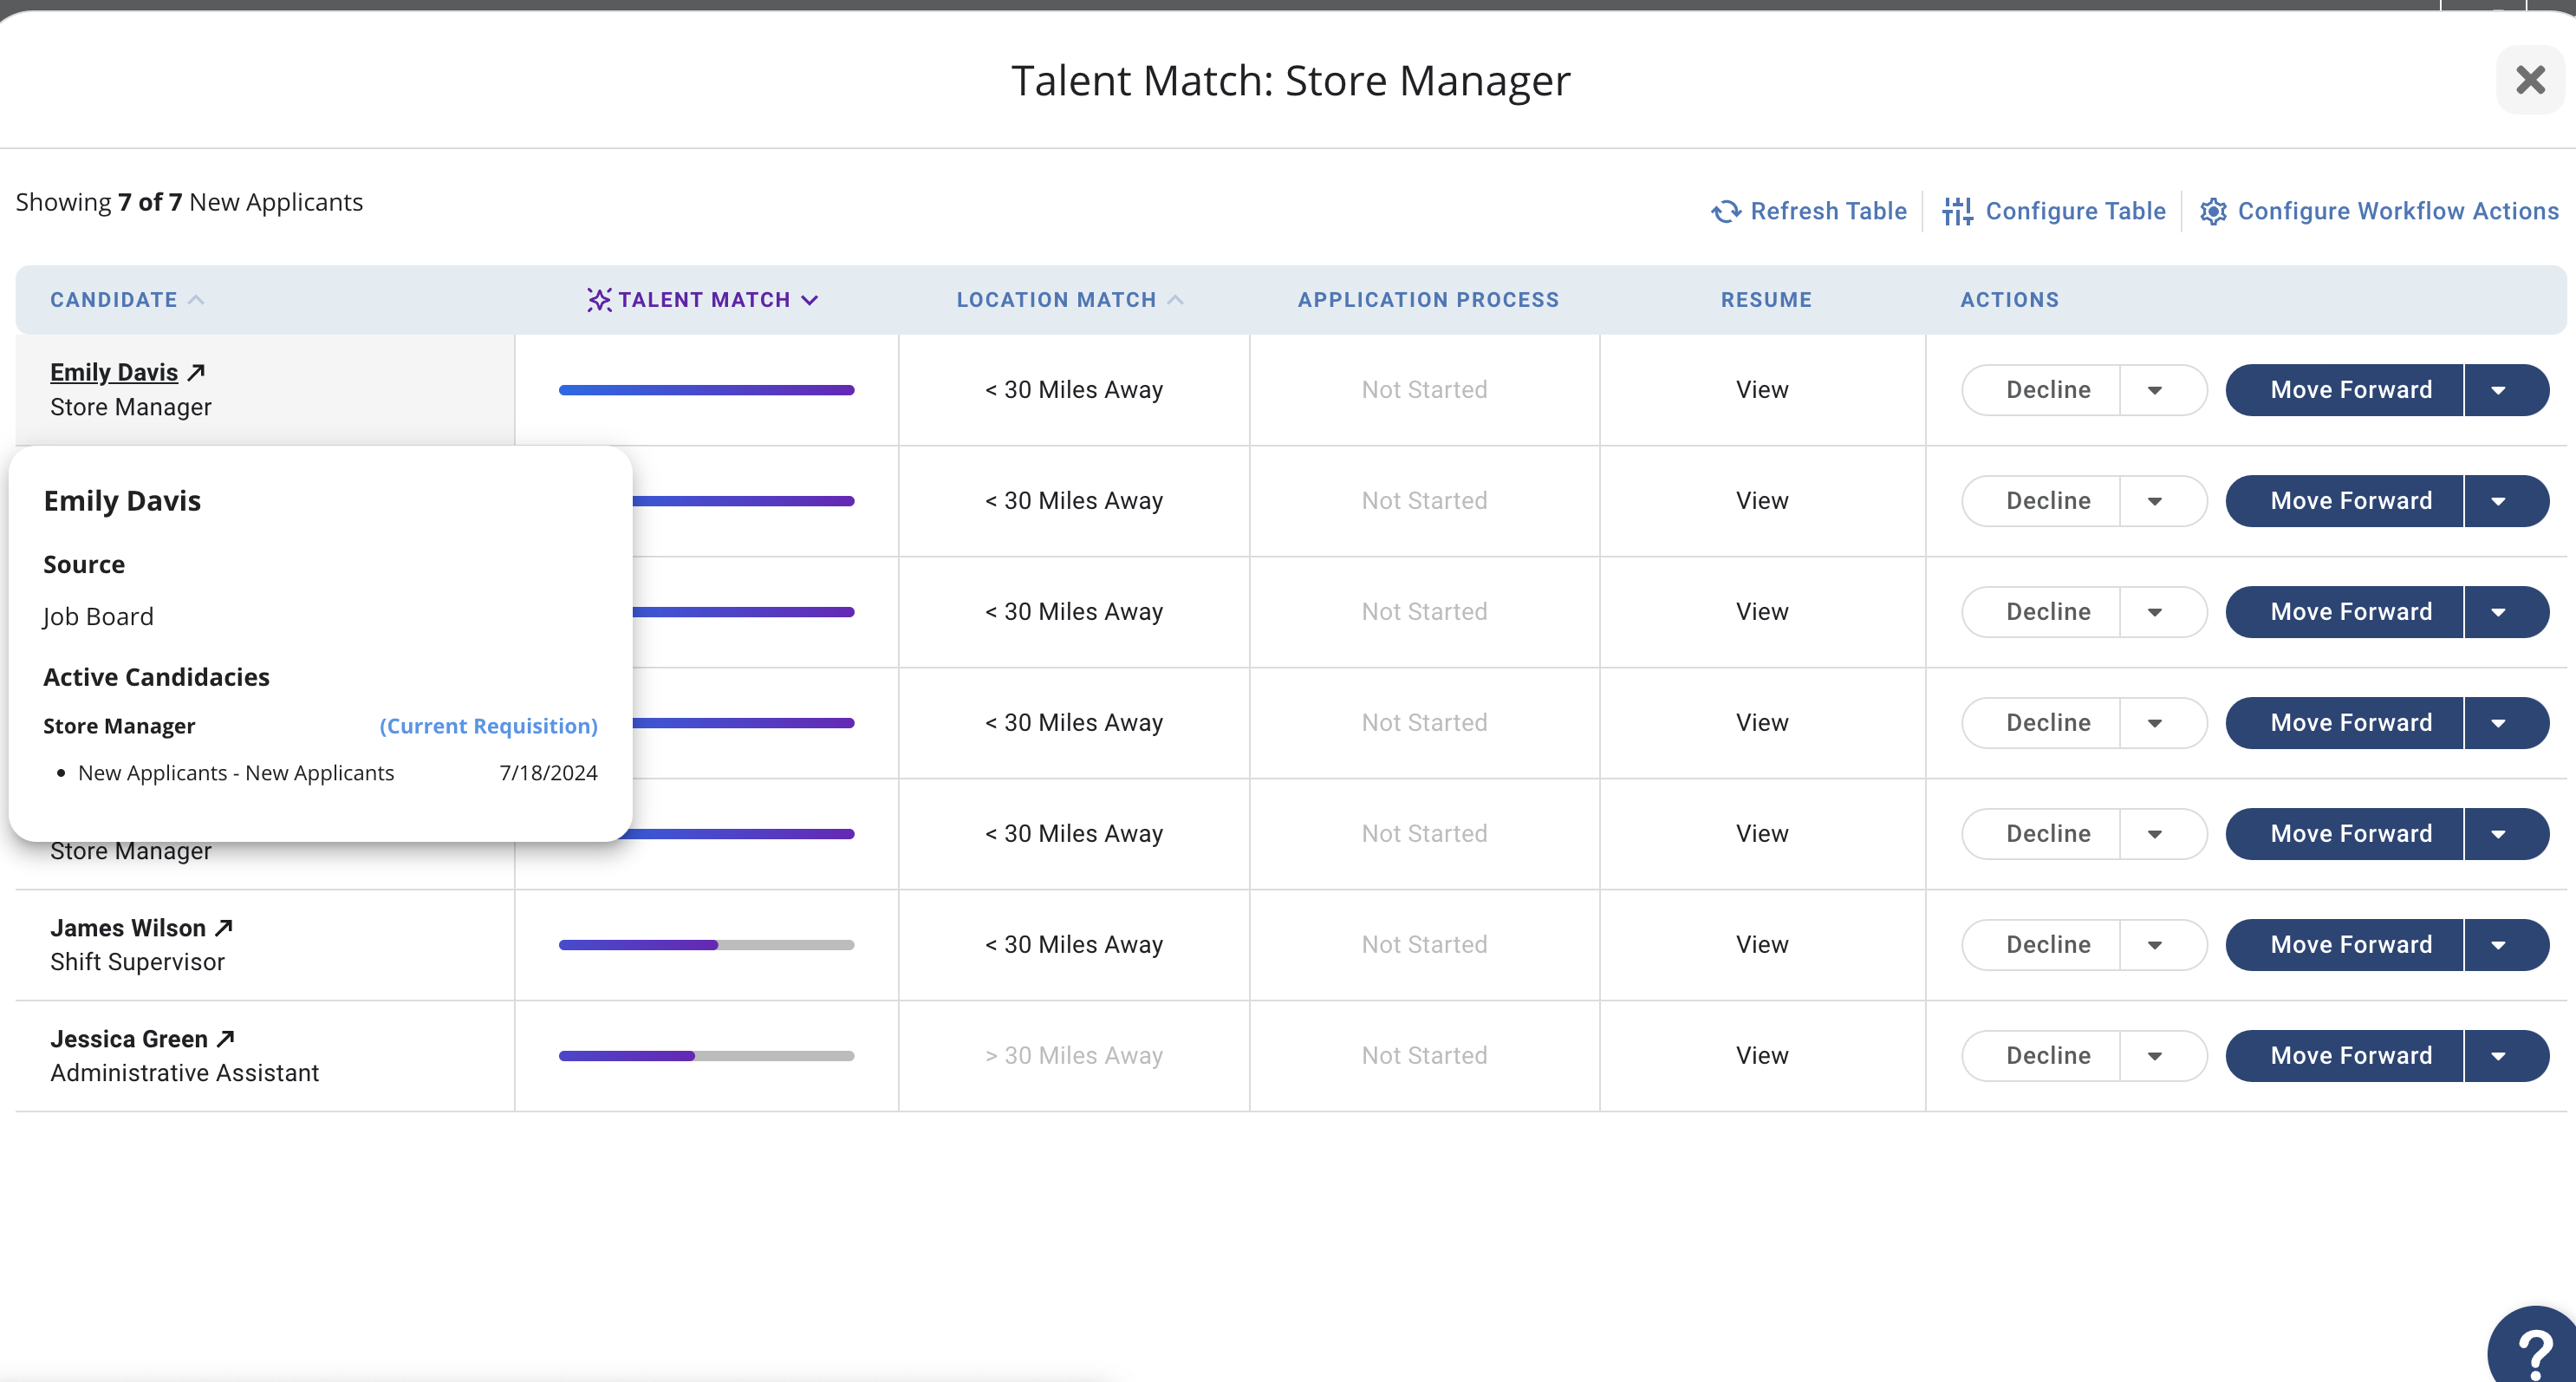Open Emily Davis profile arrow icon

click(197, 372)
